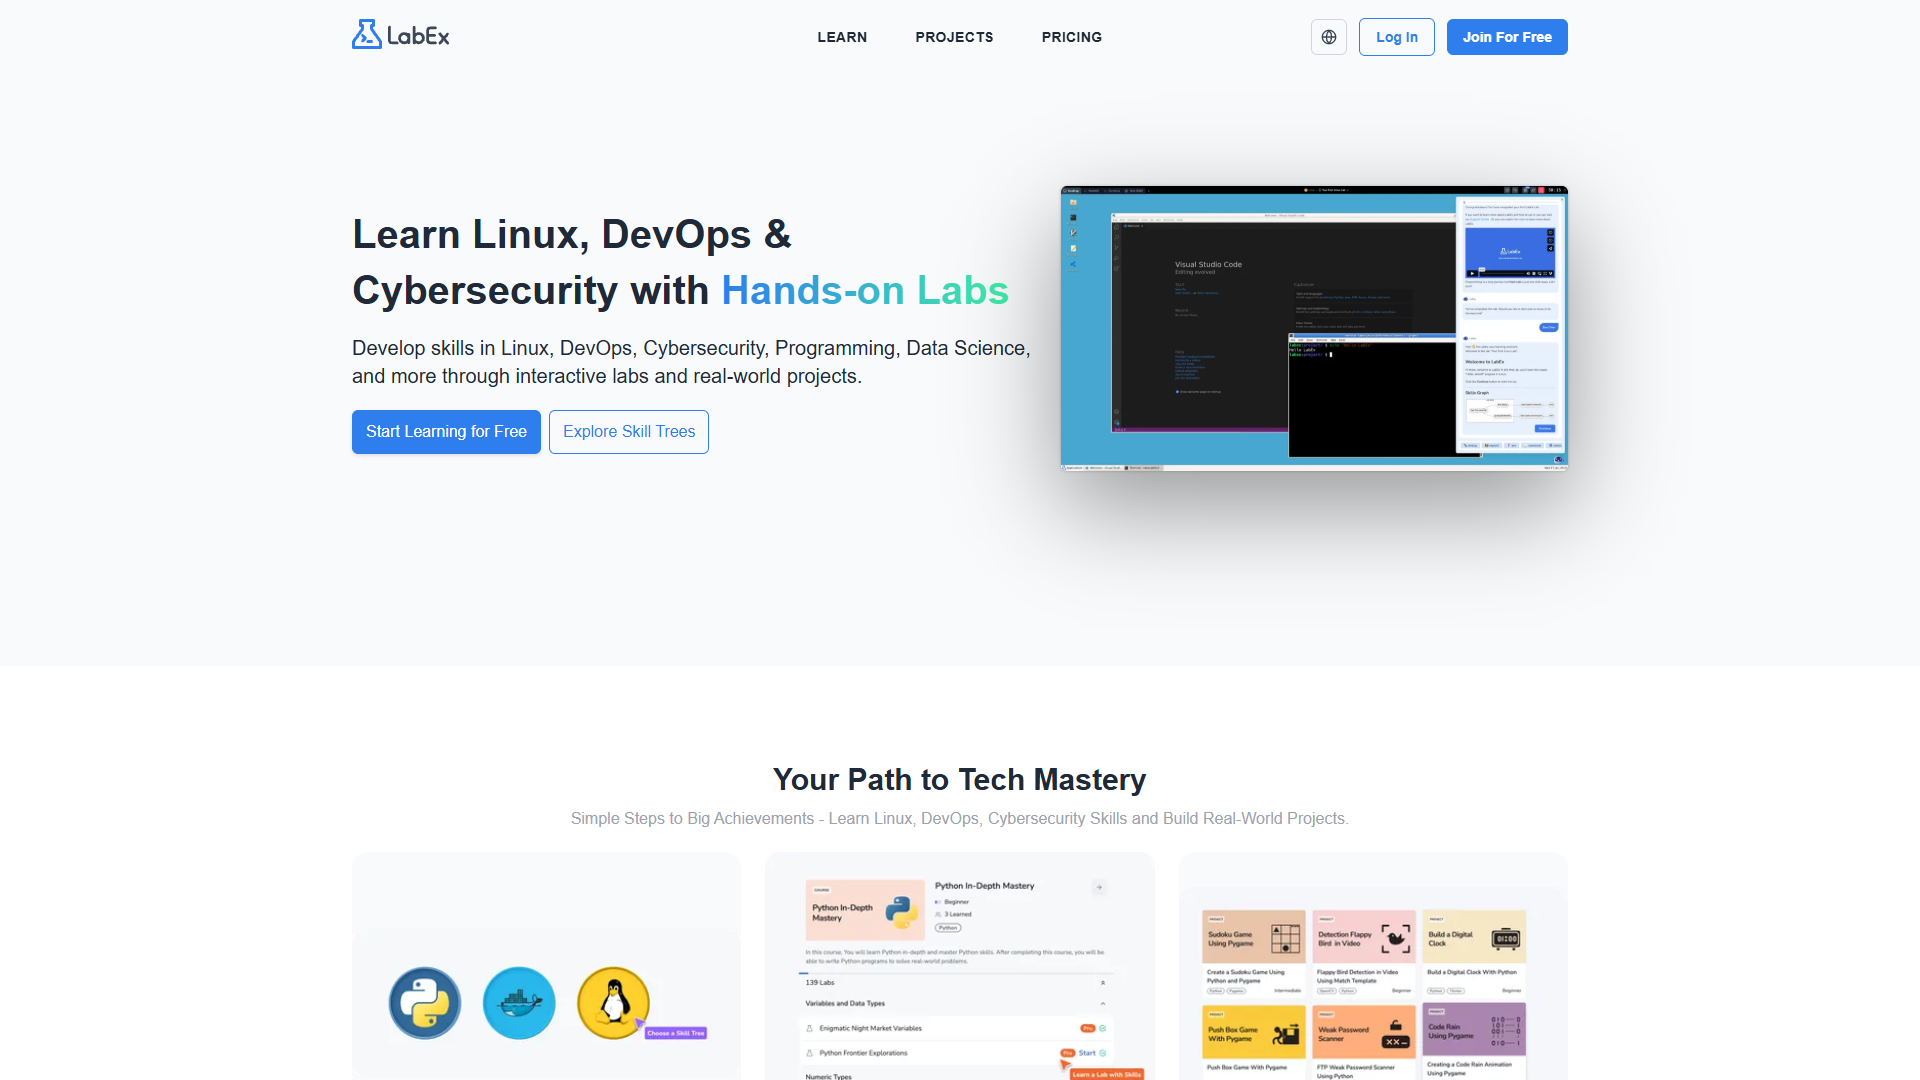Click Start Learning for Free
Viewport: 1920px width, 1080px height.
click(x=446, y=432)
